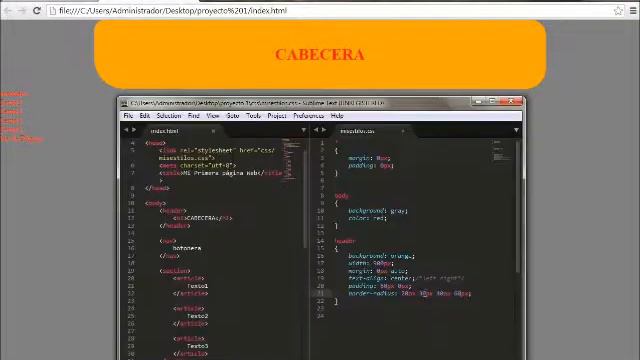Close the Sublime Text window
Screen dimensions: 640x360
tap(511, 101)
